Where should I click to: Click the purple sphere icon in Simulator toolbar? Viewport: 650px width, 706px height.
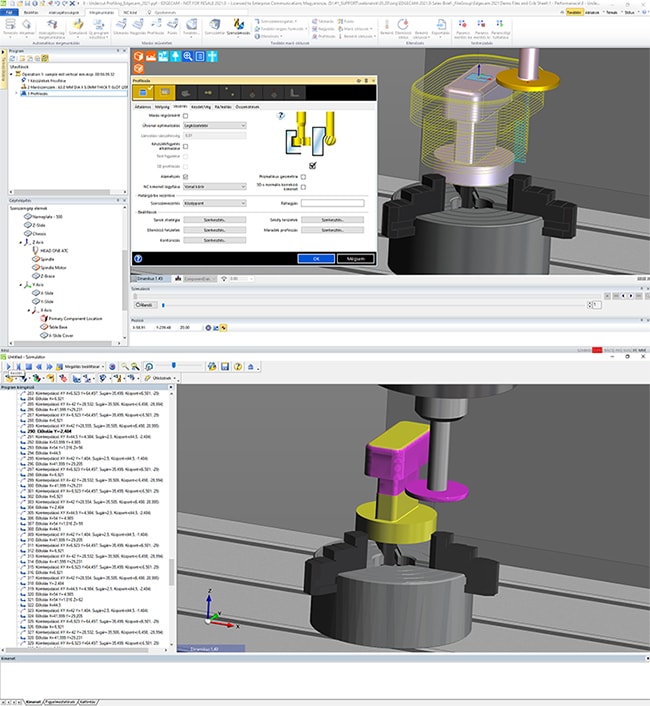click(x=113, y=367)
